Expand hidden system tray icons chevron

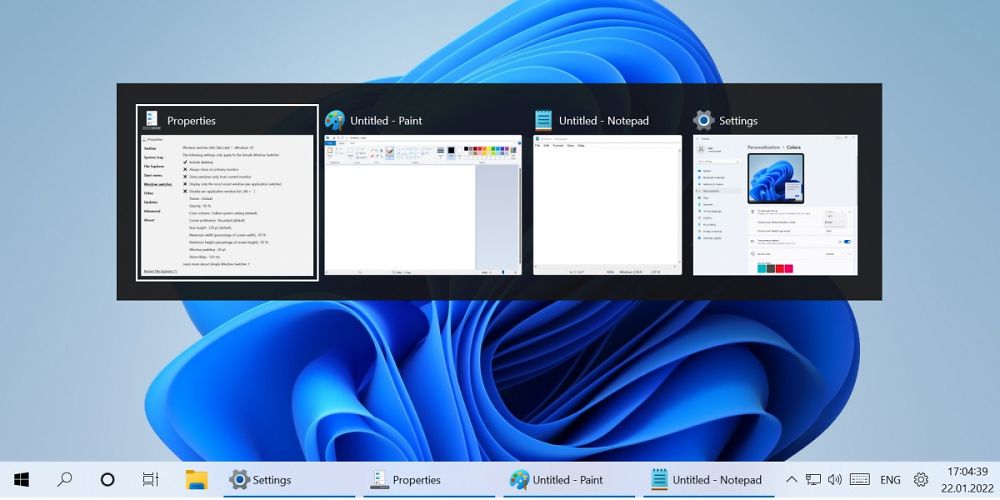click(791, 480)
